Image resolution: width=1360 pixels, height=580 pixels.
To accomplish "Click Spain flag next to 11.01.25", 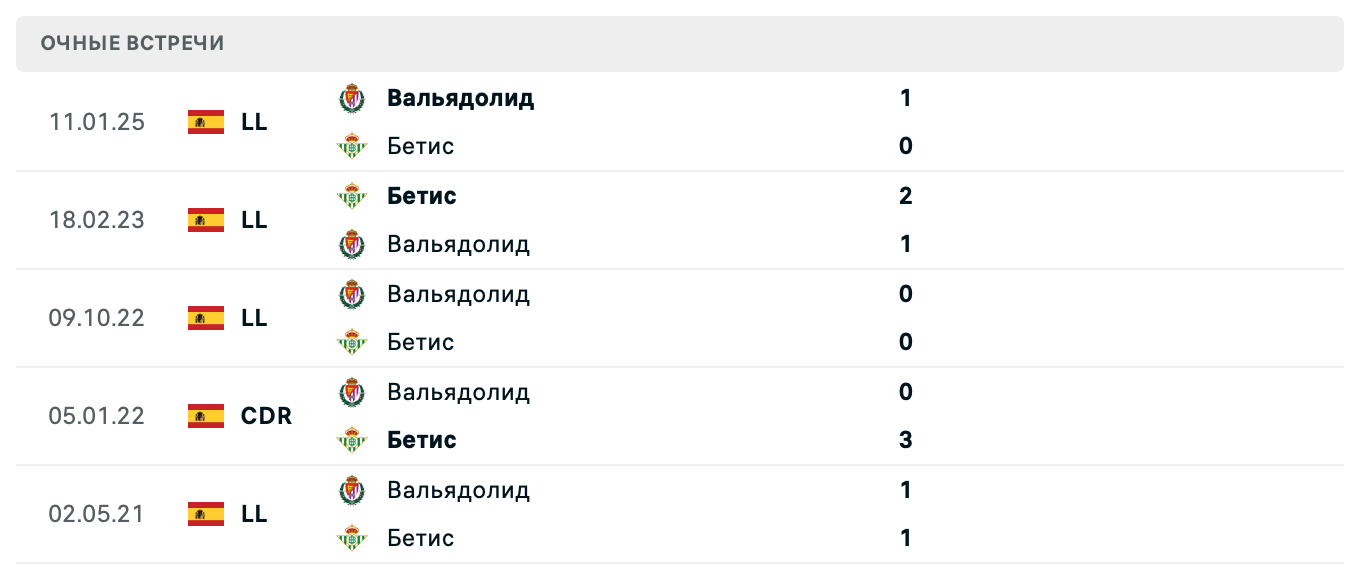I will pos(206,122).
